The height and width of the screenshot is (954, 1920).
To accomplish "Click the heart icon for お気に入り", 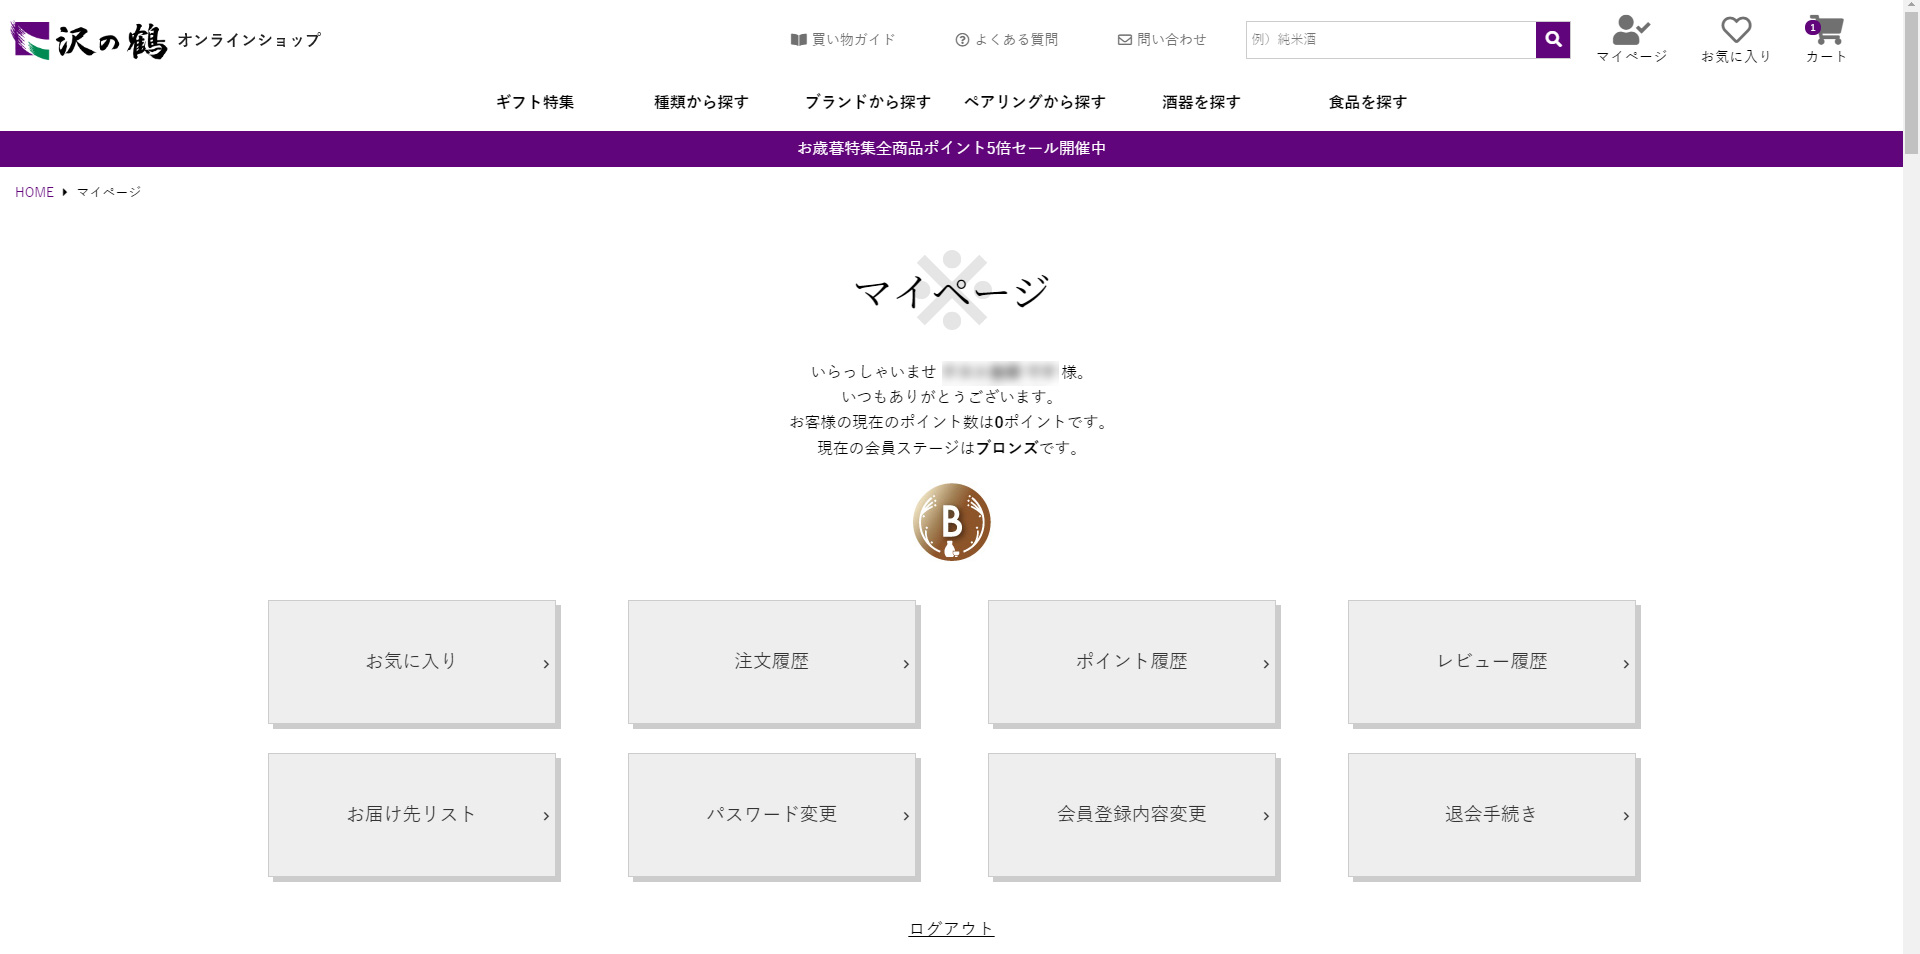I will tap(1735, 30).
